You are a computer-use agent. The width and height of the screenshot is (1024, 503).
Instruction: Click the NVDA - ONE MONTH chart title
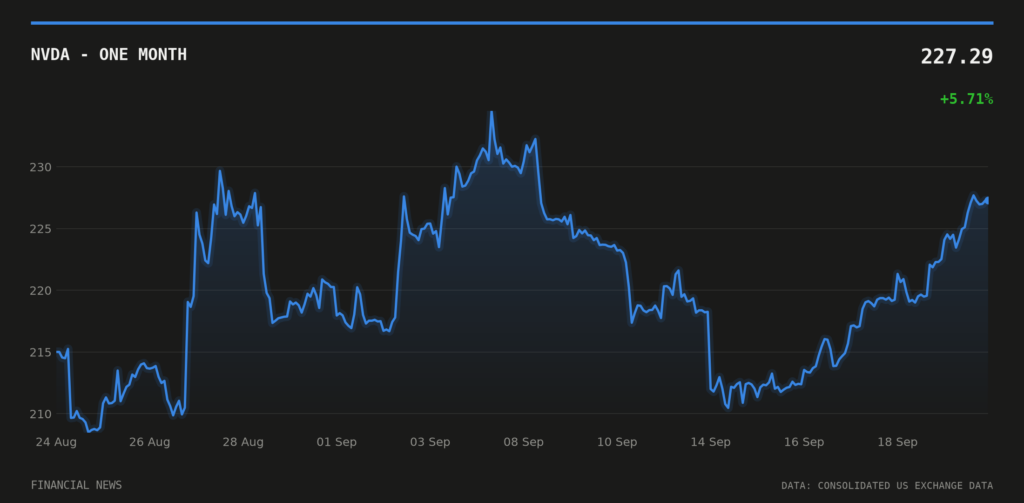[108, 55]
